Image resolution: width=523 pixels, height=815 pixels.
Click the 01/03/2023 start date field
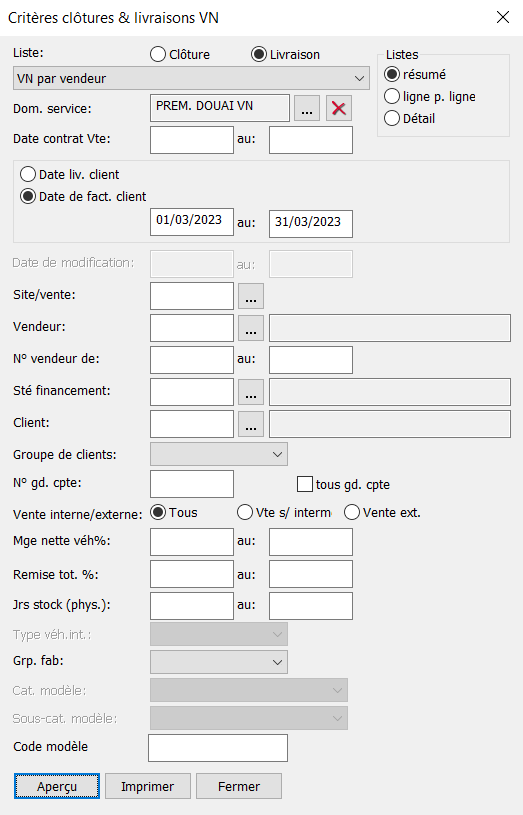pos(192,222)
